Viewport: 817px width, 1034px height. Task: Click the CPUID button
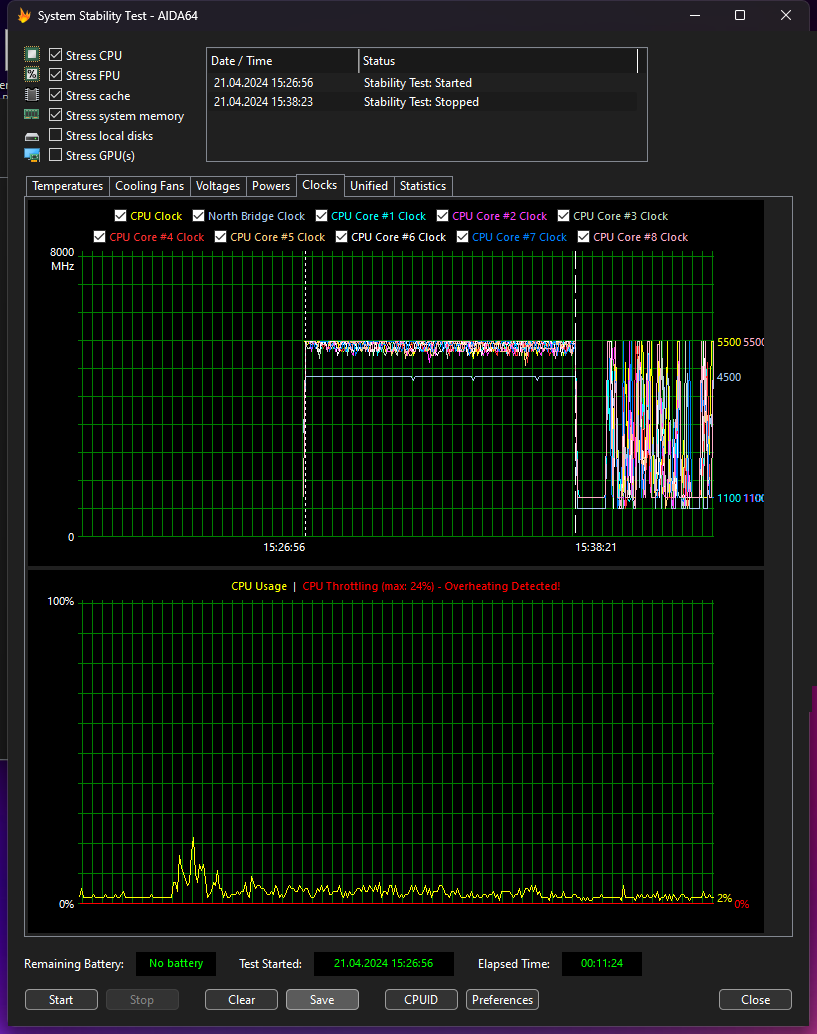pyautogui.click(x=421, y=1000)
